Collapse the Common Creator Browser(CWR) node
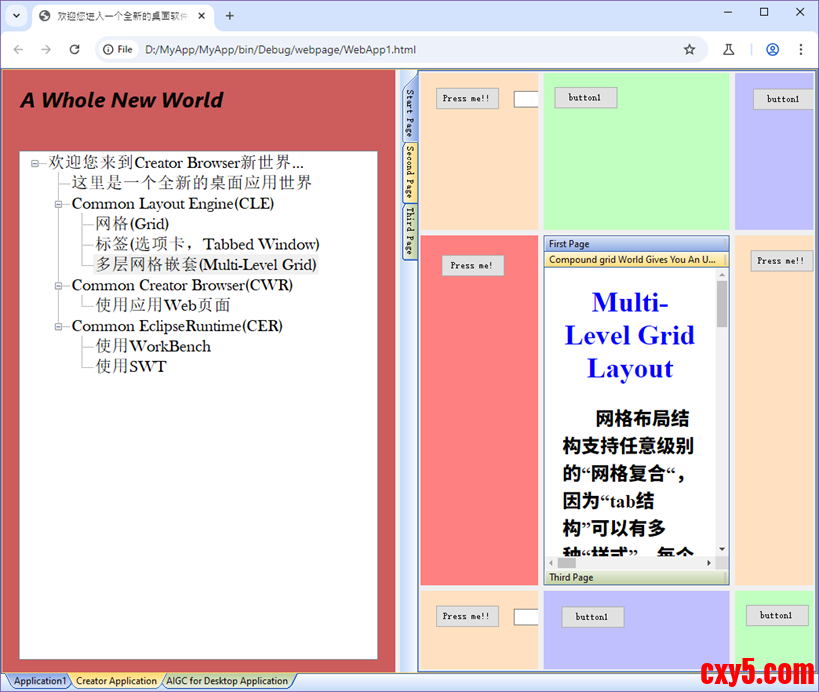The width and height of the screenshot is (819, 692). 59,286
